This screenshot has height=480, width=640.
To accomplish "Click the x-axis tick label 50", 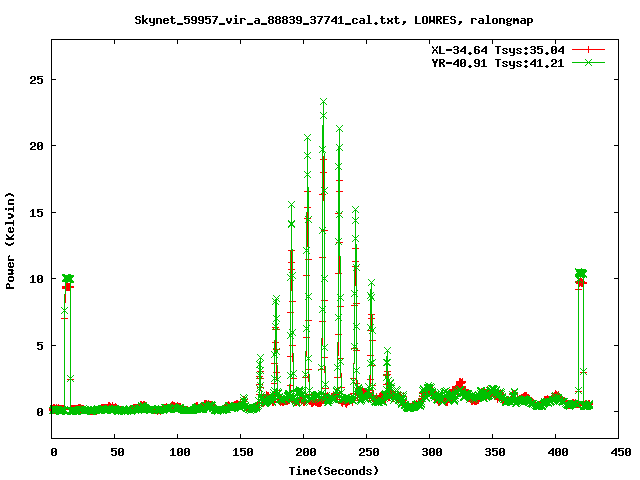I will tap(117, 452).
